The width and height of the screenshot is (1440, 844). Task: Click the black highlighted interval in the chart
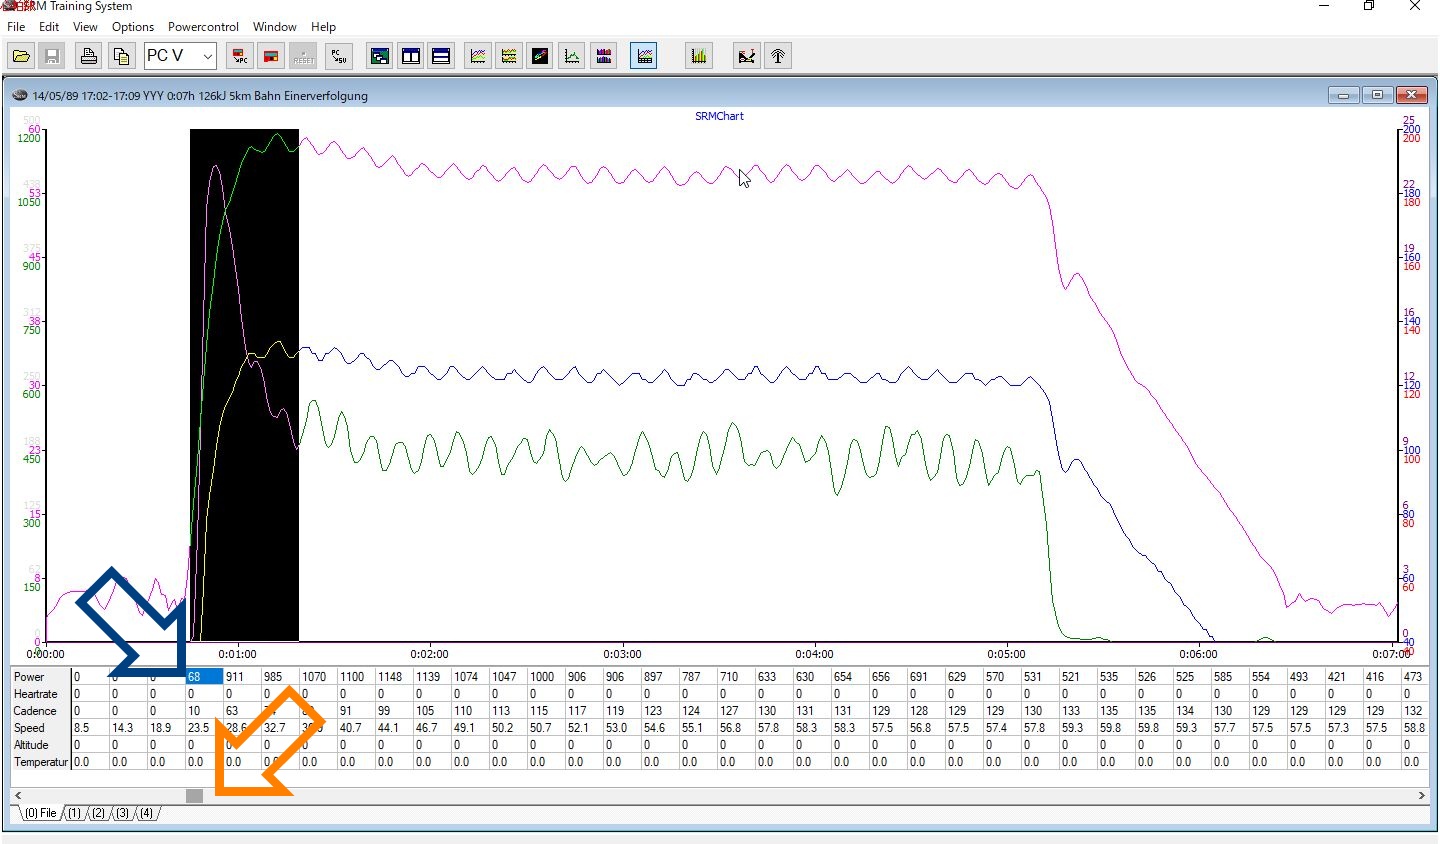244,385
